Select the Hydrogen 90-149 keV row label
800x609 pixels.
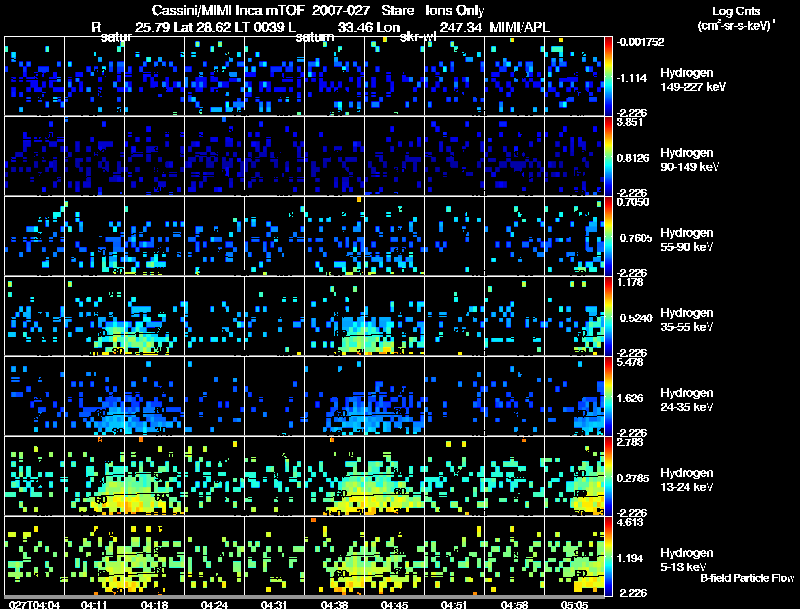[689, 160]
